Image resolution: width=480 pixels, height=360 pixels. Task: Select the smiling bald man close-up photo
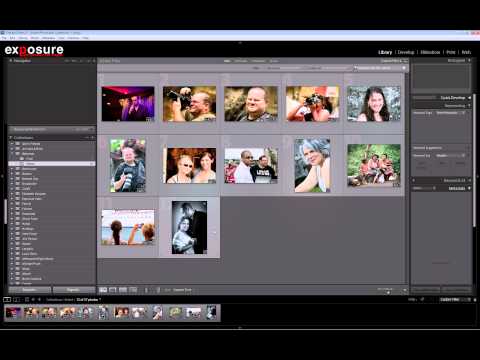(251, 103)
